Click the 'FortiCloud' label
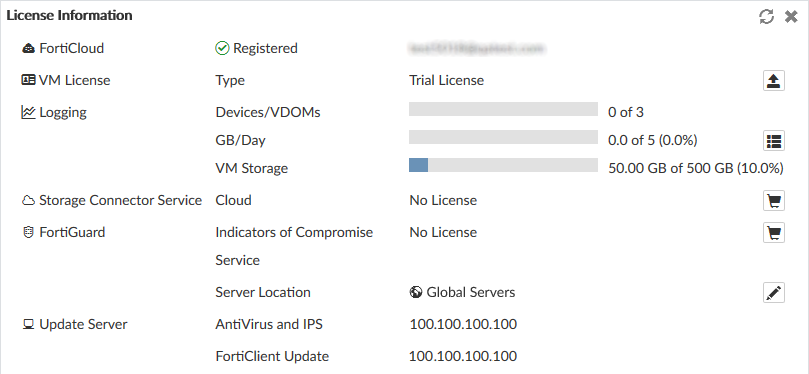 (x=72, y=48)
